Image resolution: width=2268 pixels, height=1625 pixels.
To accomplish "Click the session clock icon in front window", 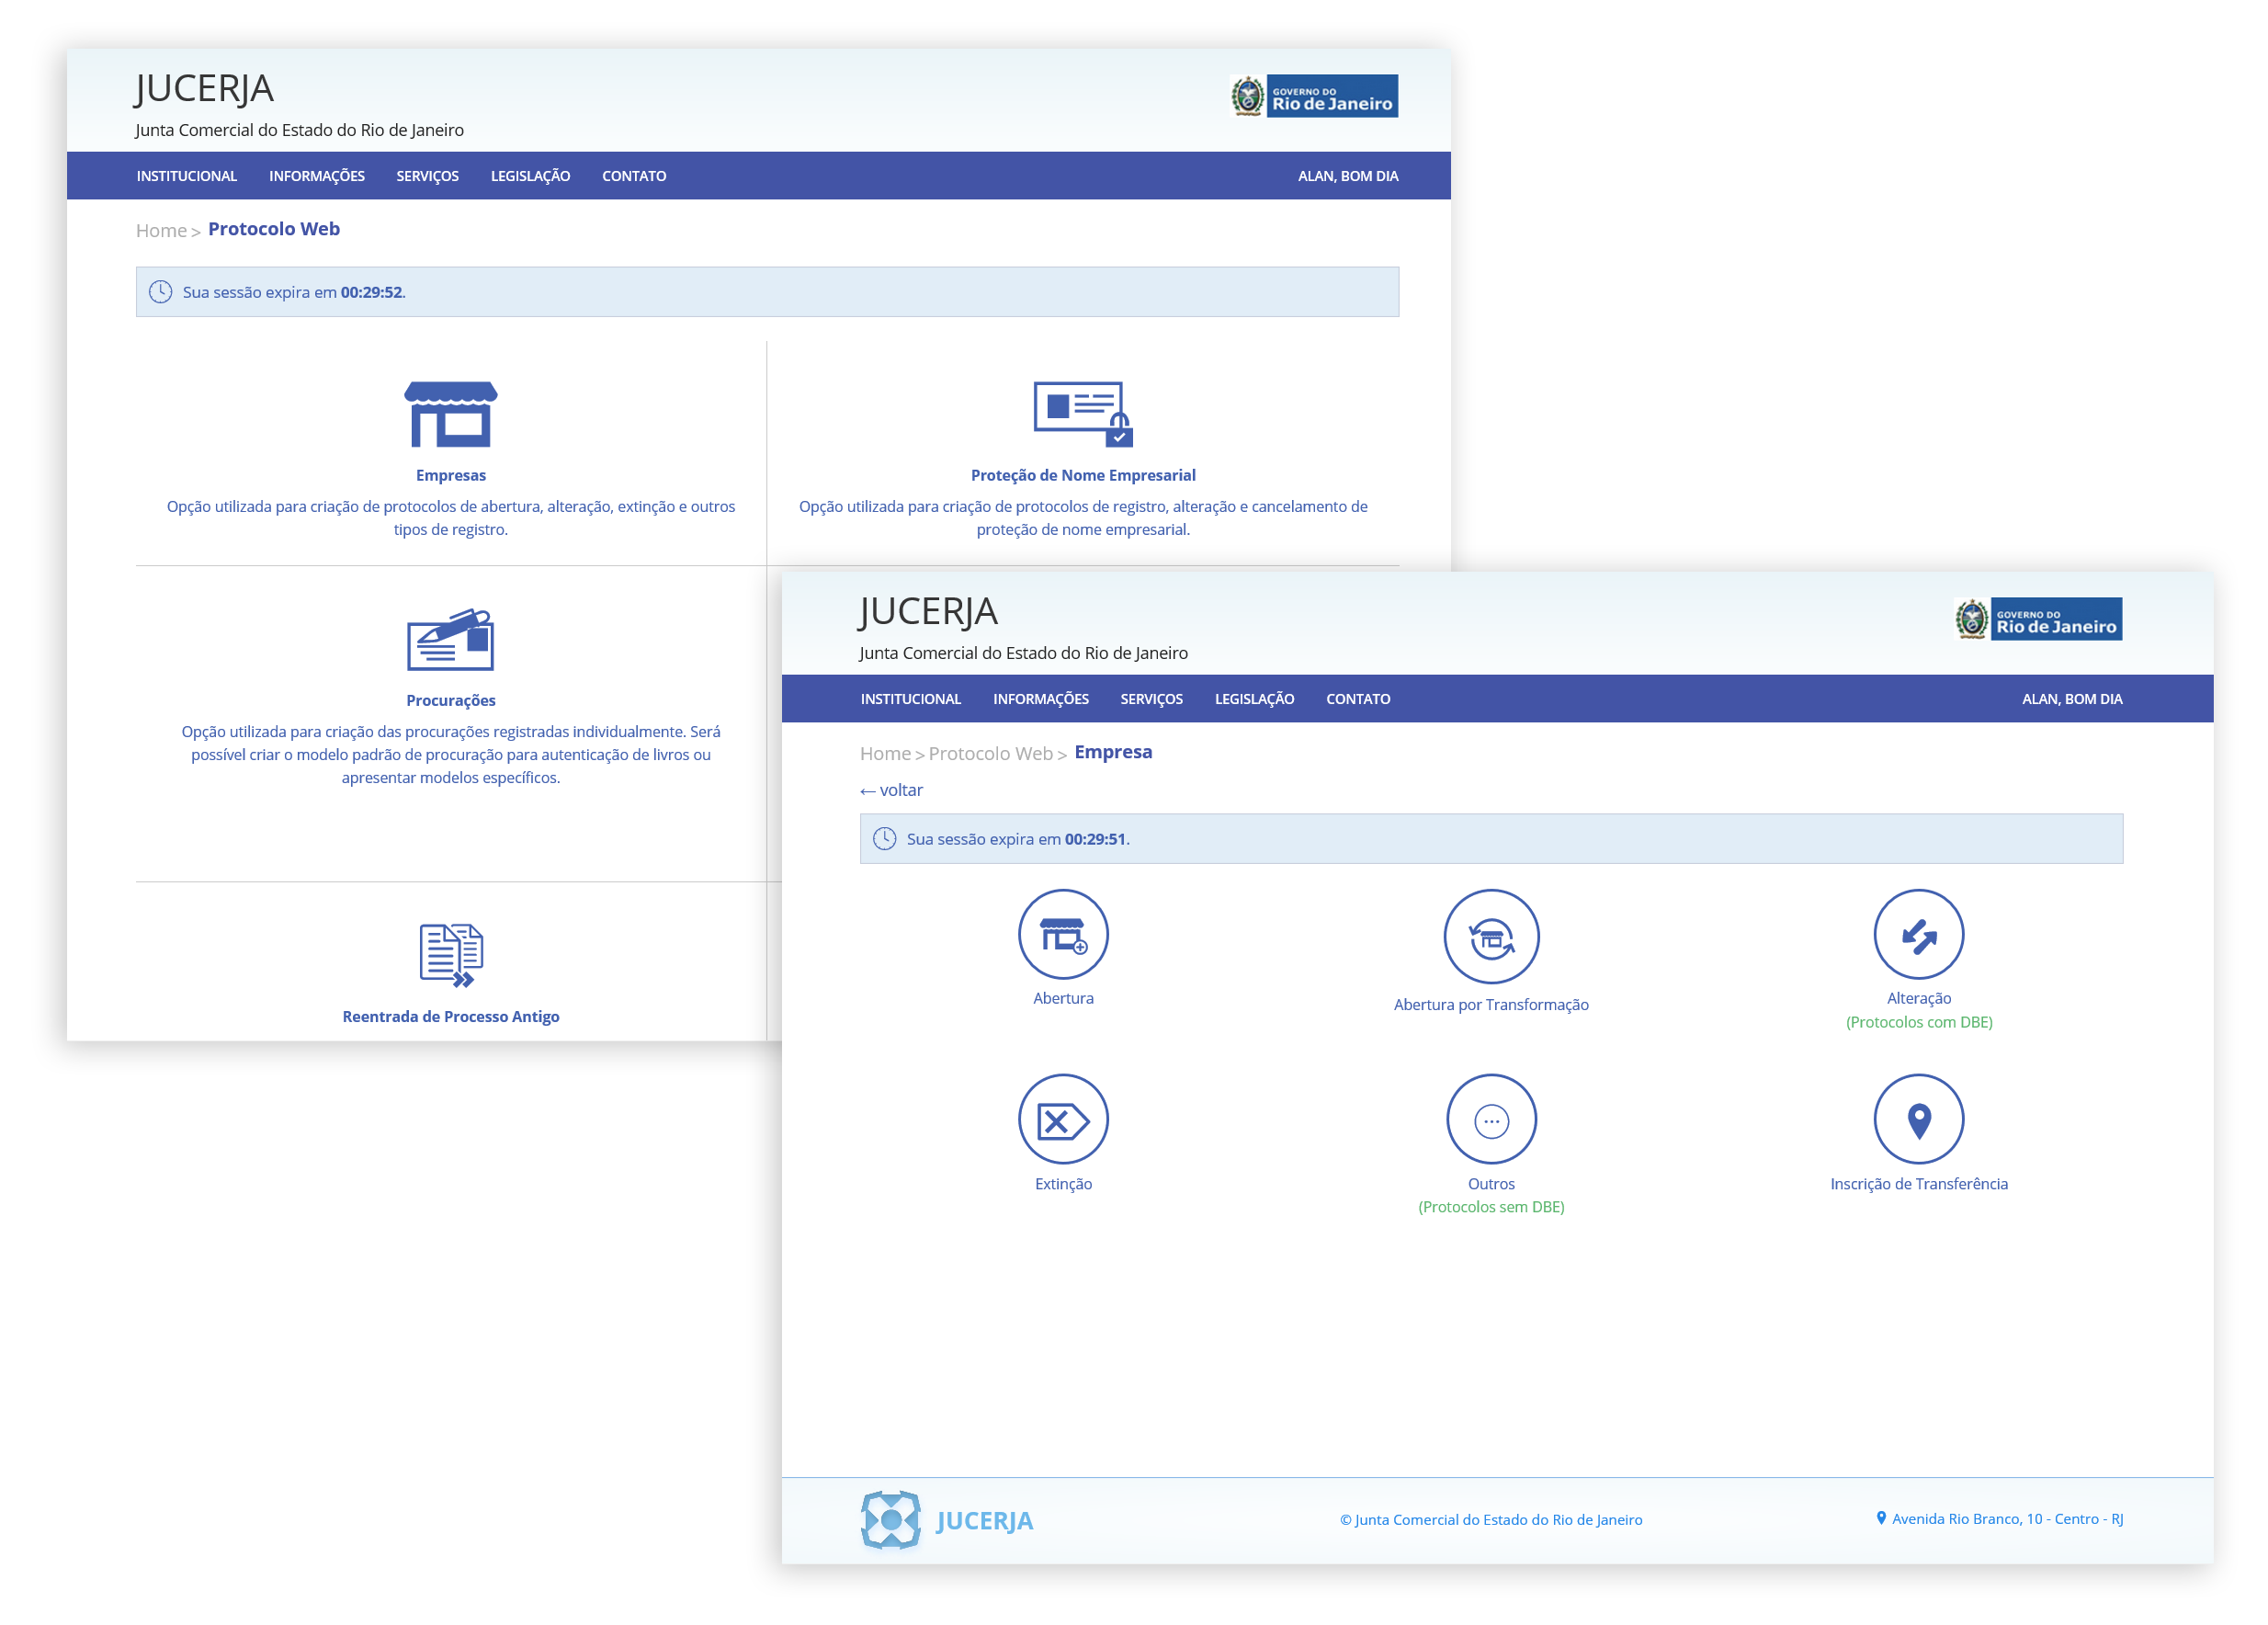I will click(884, 838).
